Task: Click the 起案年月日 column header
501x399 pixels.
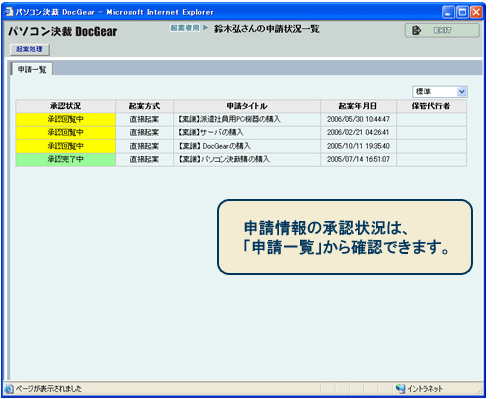Action: tap(358, 106)
